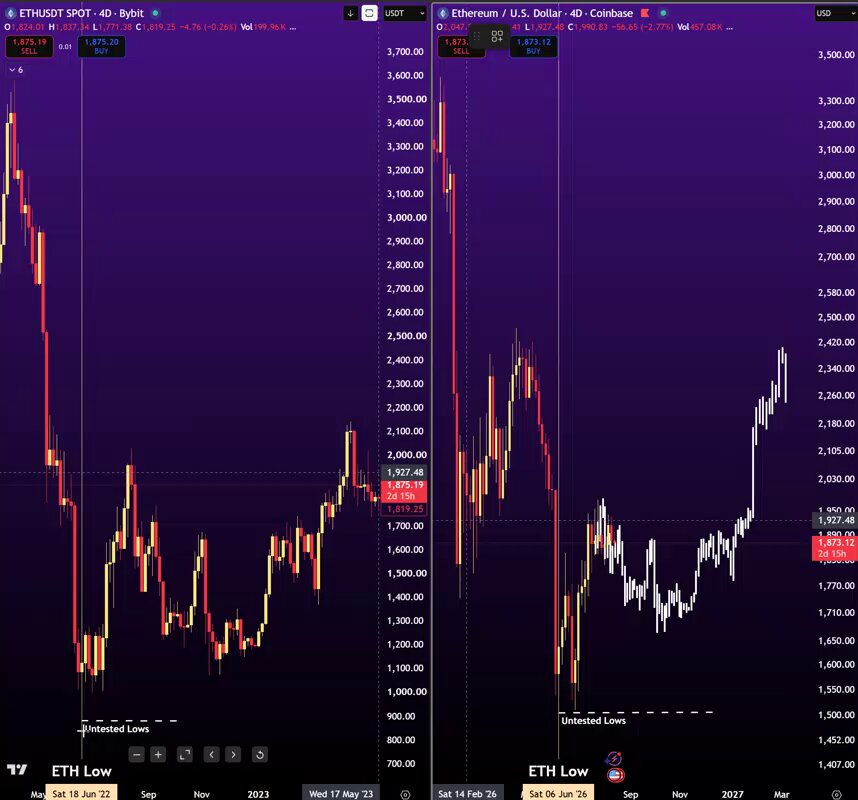
Task: Click the TradingView logo icon
Action: (x=17, y=770)
